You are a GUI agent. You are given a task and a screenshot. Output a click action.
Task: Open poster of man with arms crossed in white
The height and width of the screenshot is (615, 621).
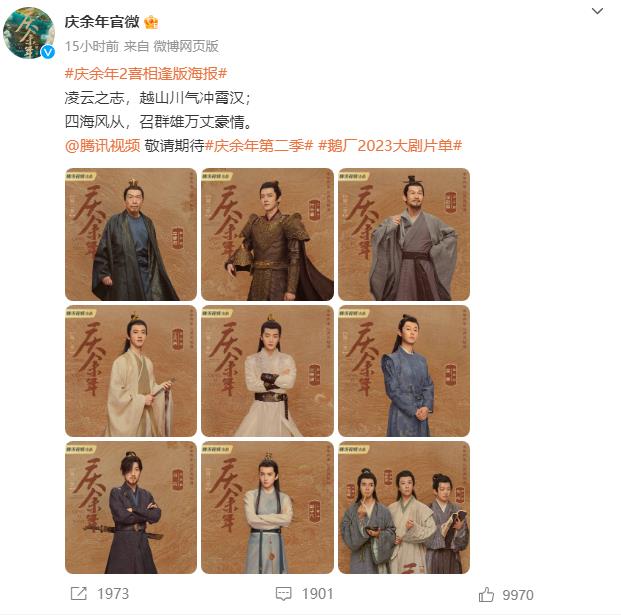pyautogui.click(x=267, y=371)
